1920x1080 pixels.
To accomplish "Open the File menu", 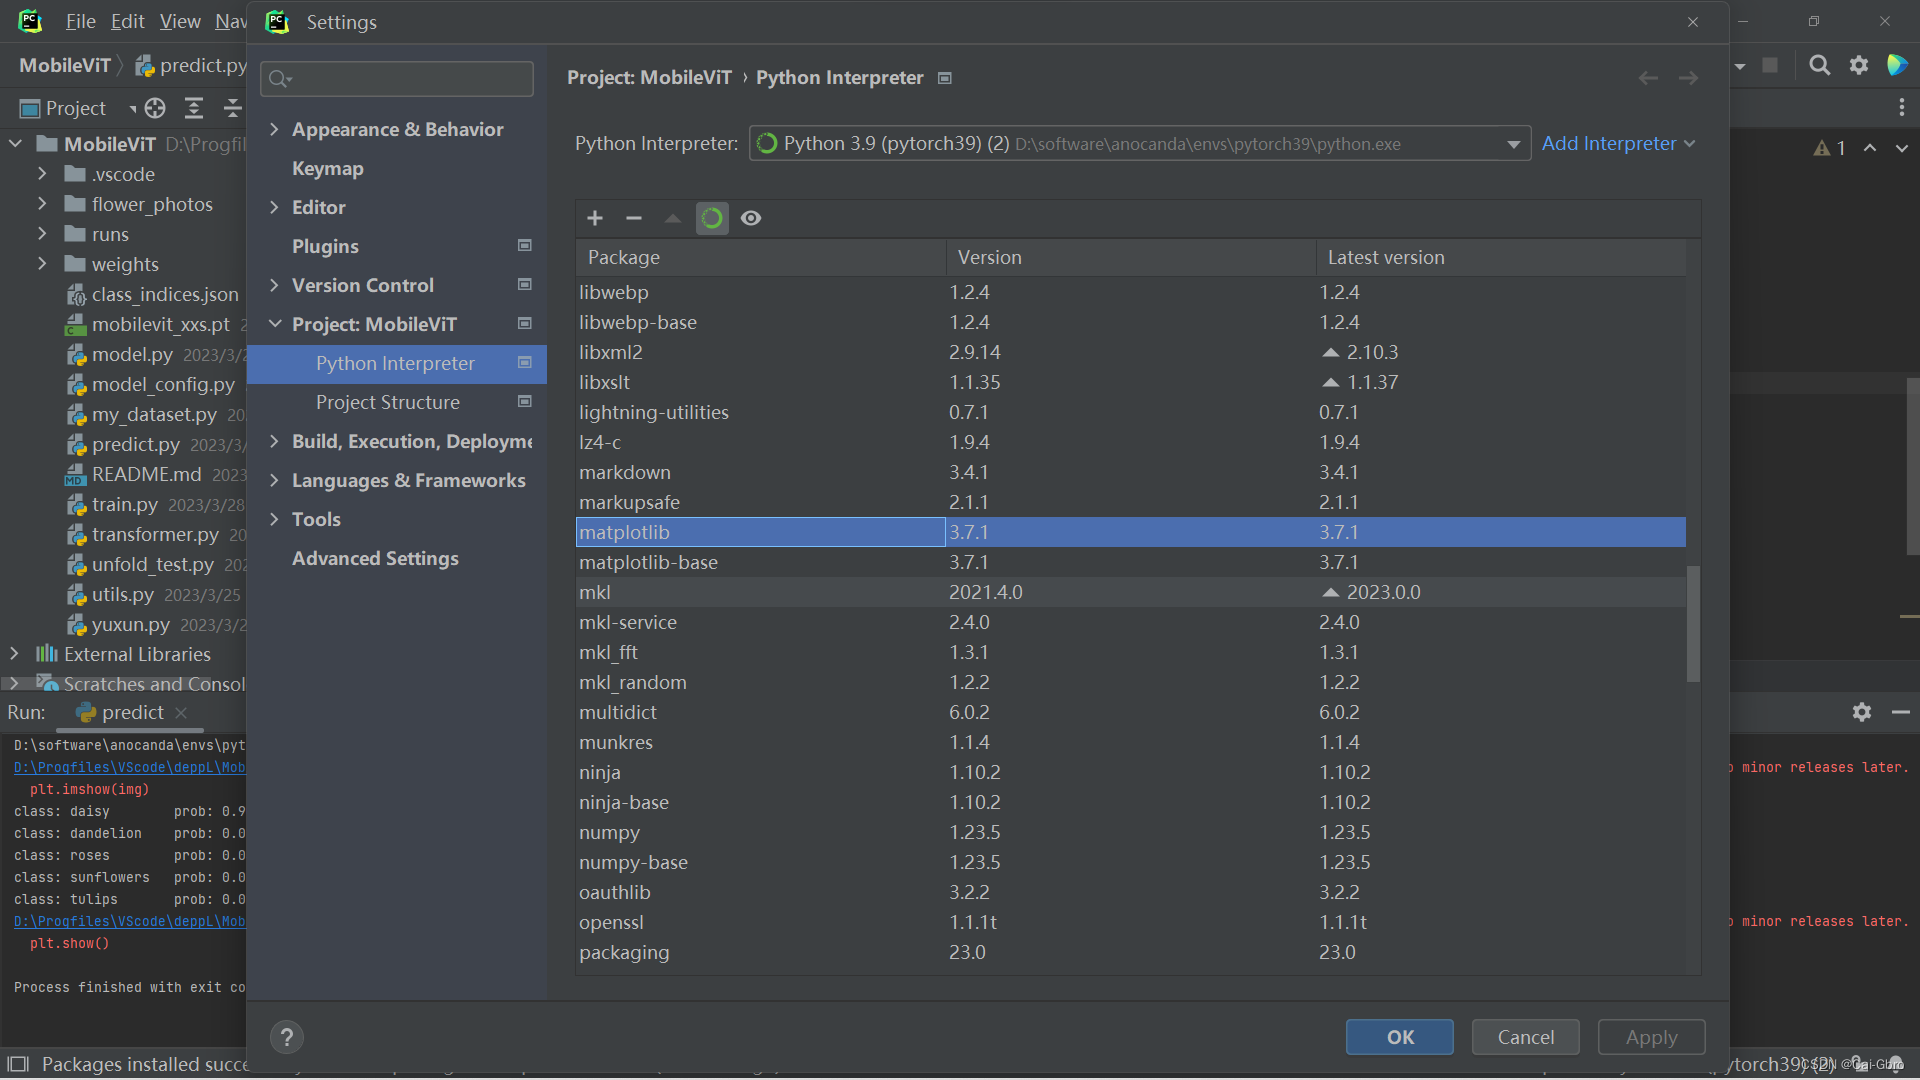I will pos(80,21).
